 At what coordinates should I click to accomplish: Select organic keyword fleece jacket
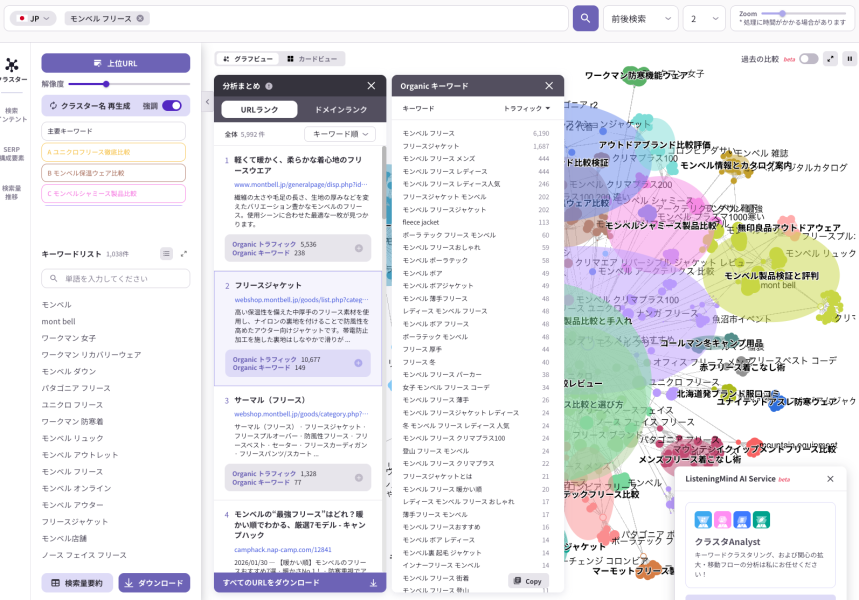[x=421, y=222]
